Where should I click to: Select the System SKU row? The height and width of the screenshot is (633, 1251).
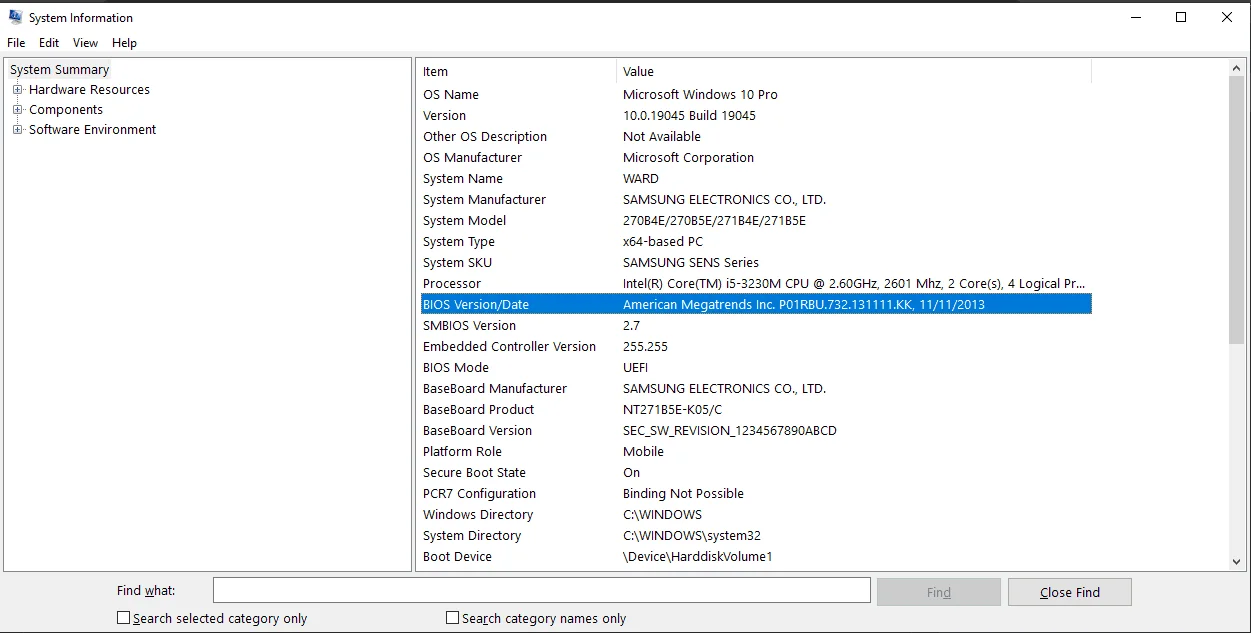pyautogui.click(x=756, y=262)
